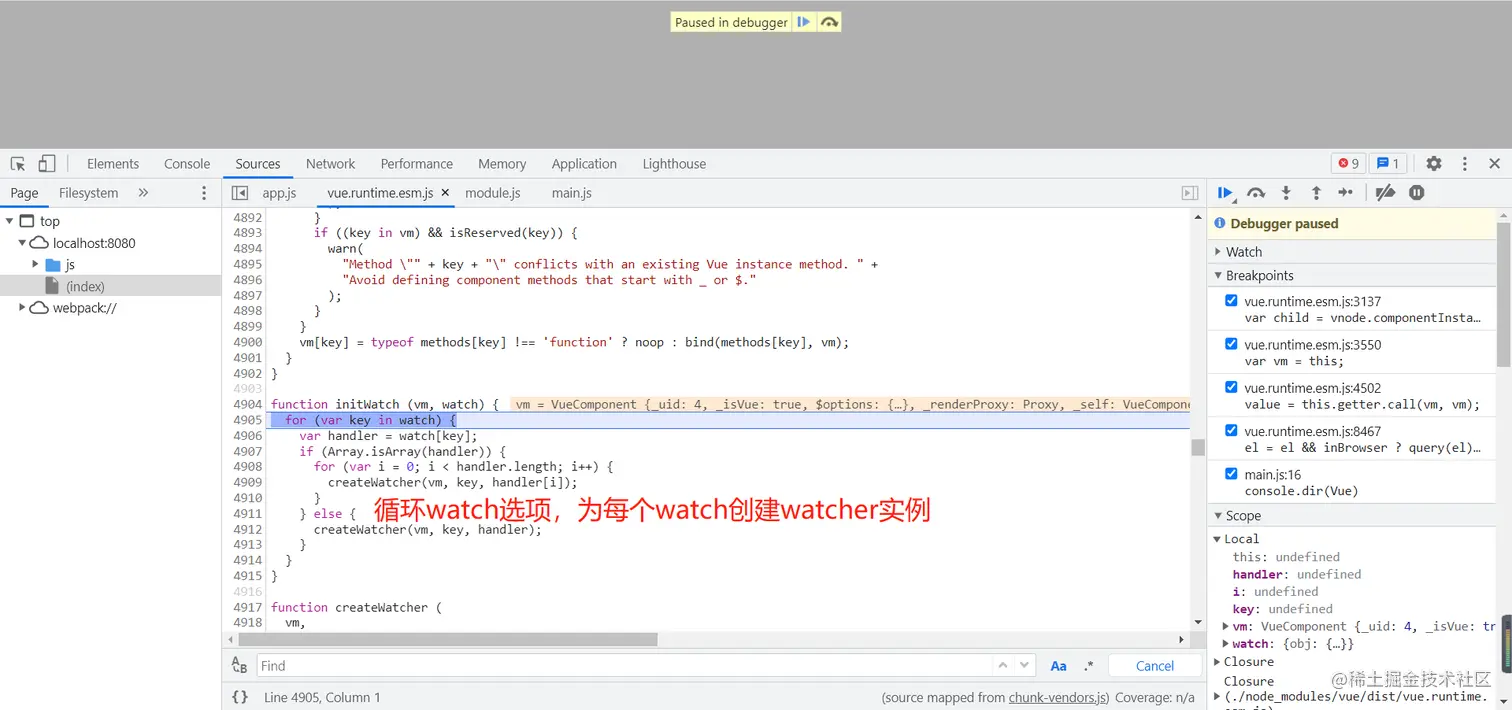
Task: Click the code editor vertical scrollbar thumb
Action: point(1198,447)
